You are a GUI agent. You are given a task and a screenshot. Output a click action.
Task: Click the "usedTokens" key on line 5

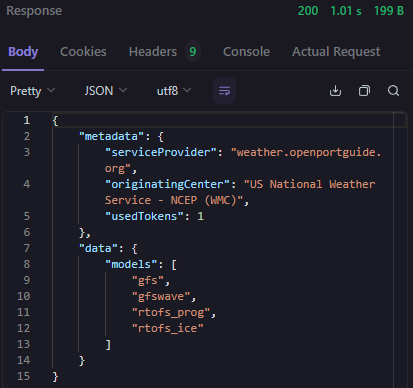pyautogui.click(x=144, y=216)
